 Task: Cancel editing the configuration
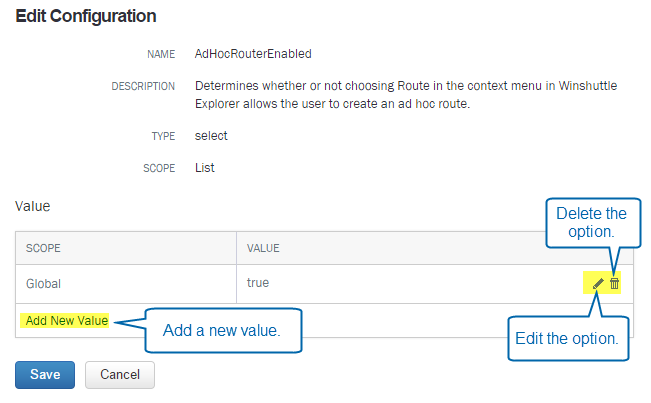pos(120,375)
